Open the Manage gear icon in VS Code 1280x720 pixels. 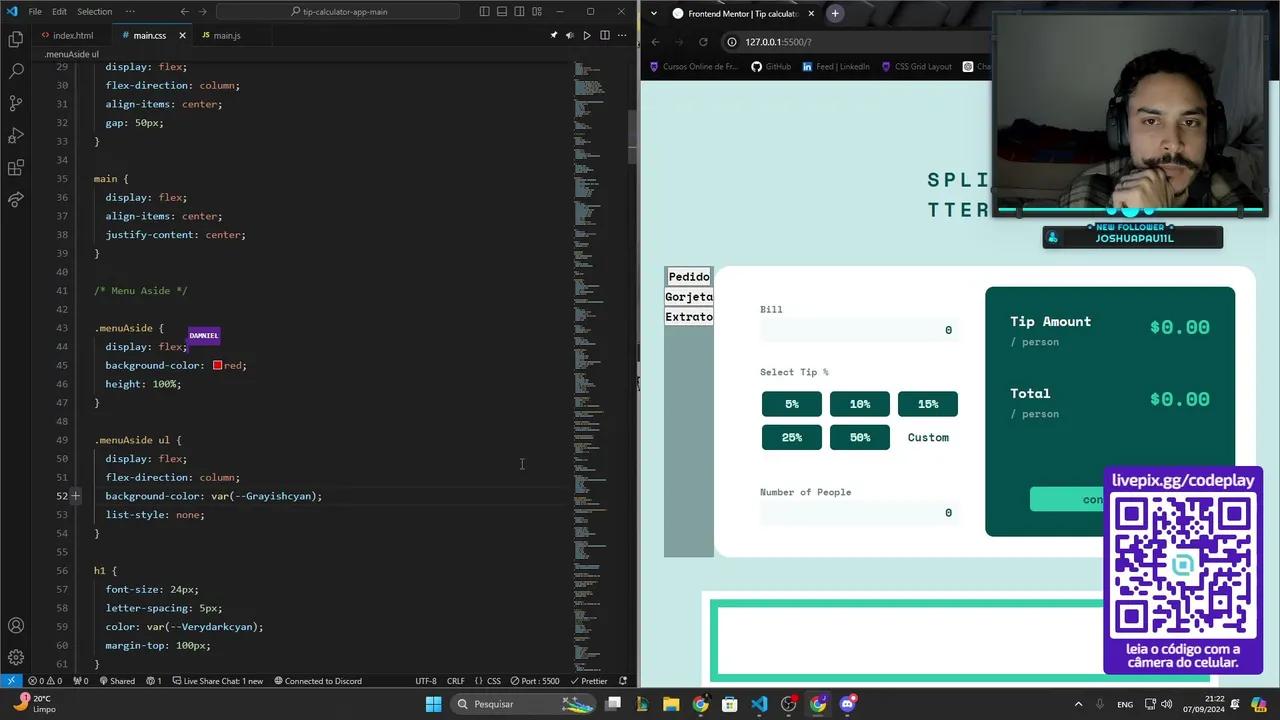click(x=16, y=657)
